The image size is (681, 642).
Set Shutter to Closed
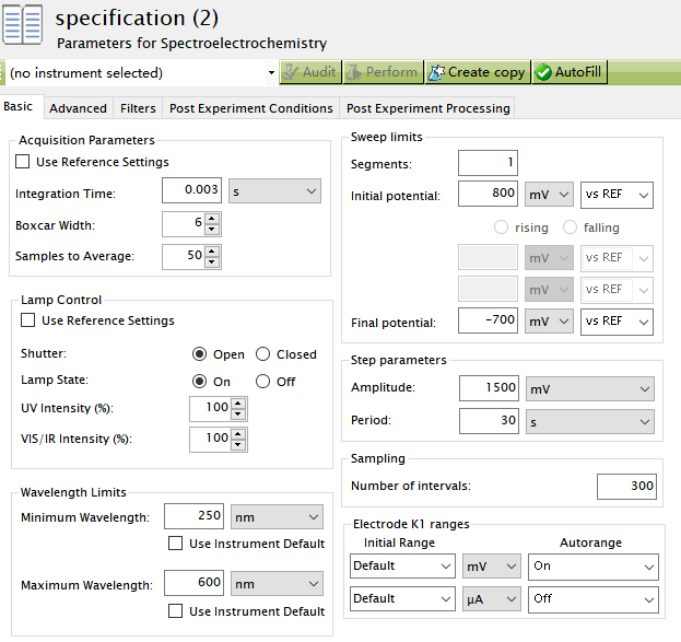point(263,354)
